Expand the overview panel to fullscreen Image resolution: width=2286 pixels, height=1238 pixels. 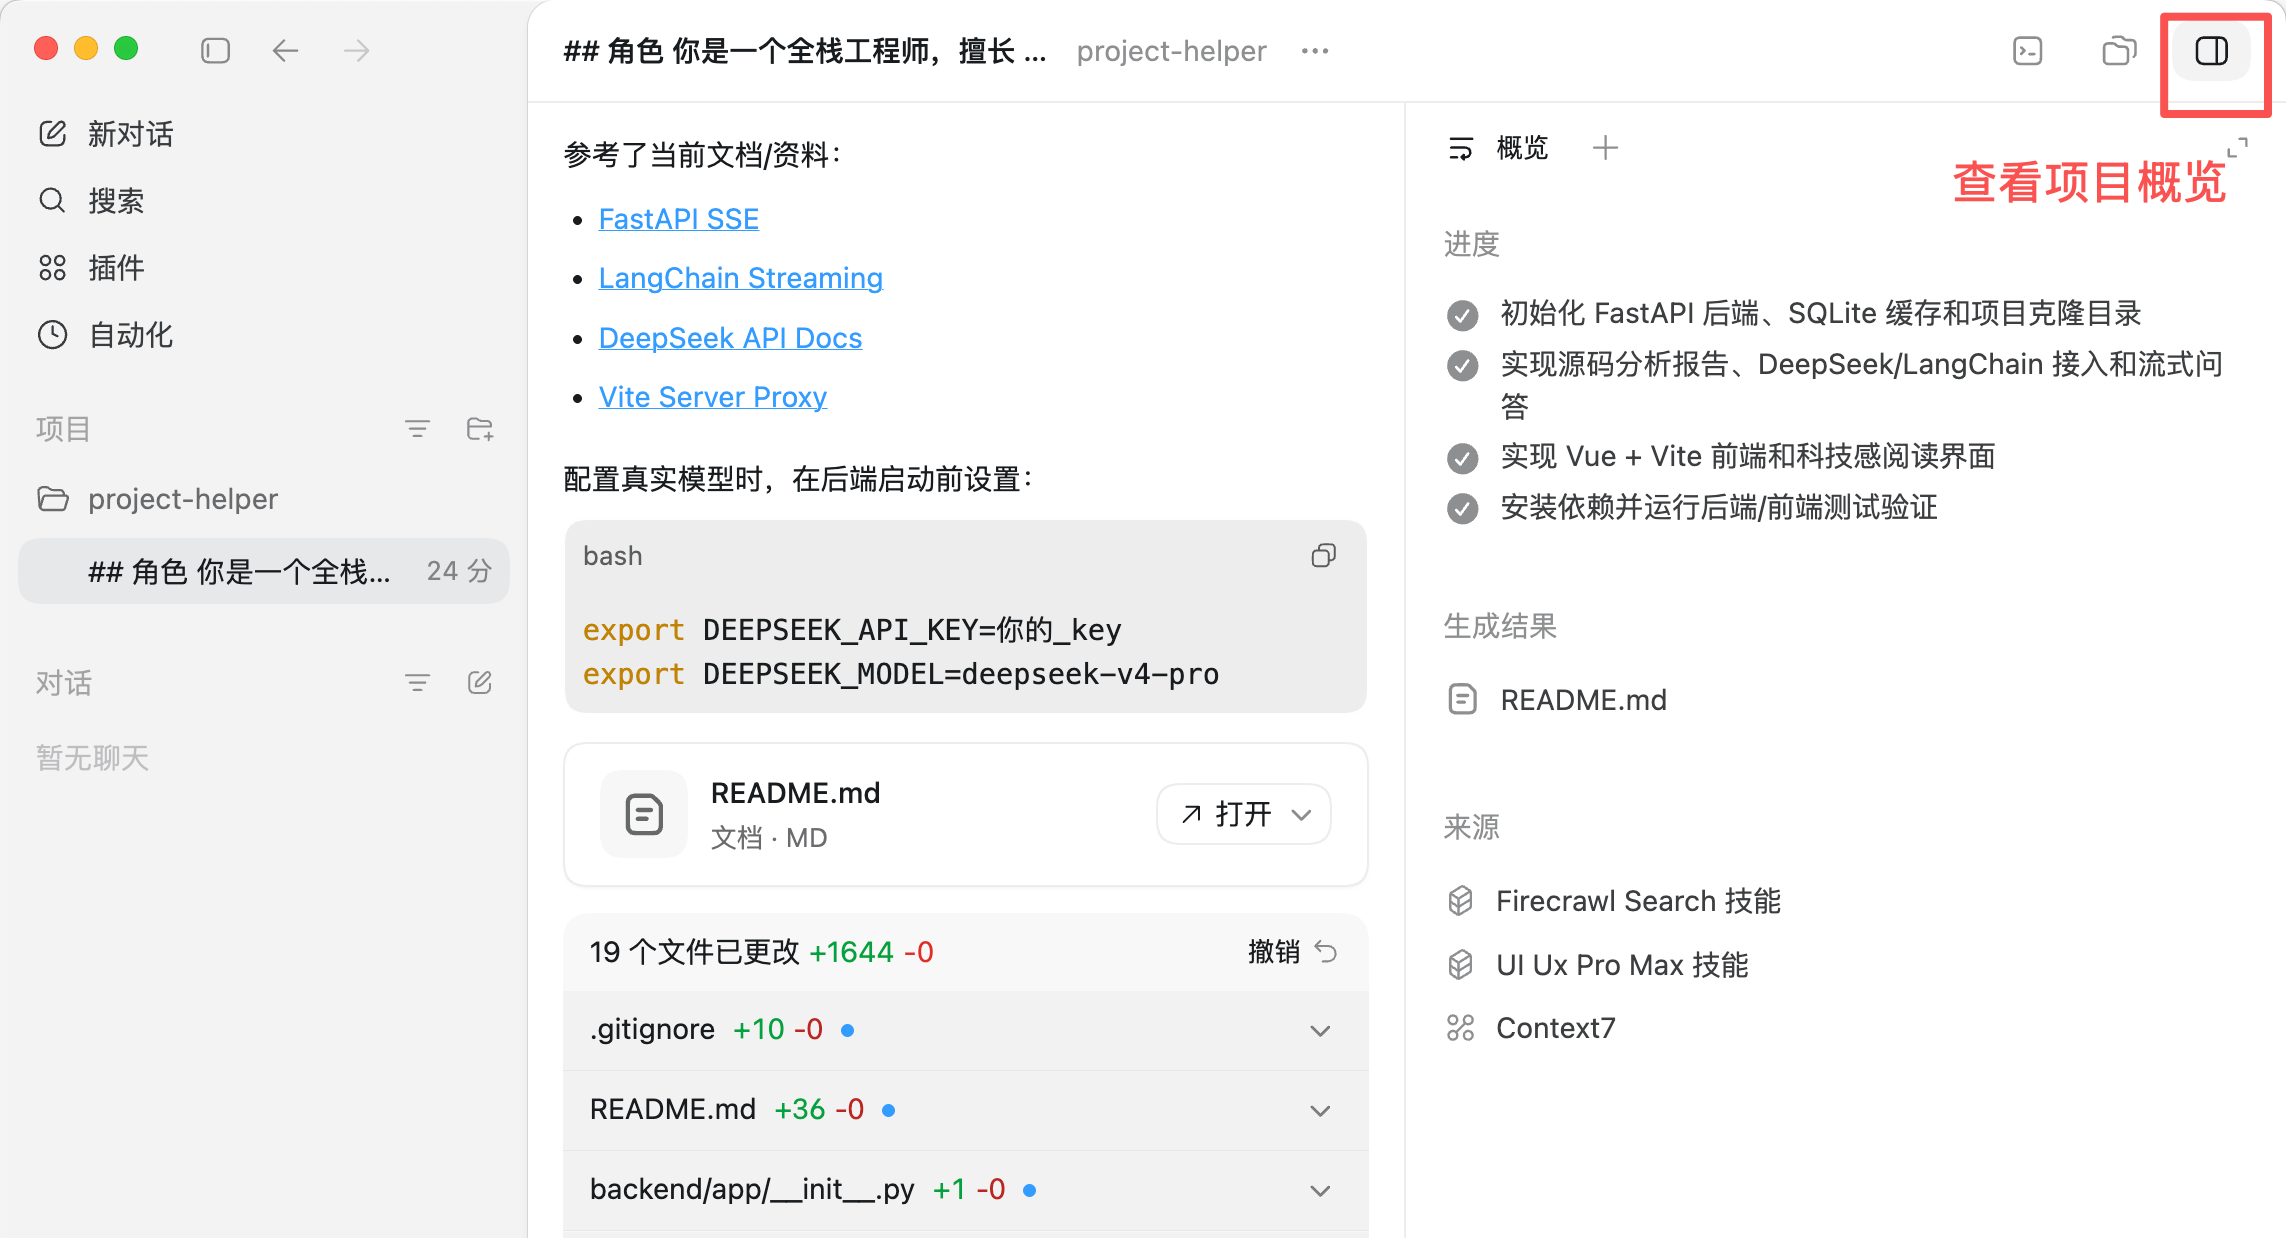2237,148
